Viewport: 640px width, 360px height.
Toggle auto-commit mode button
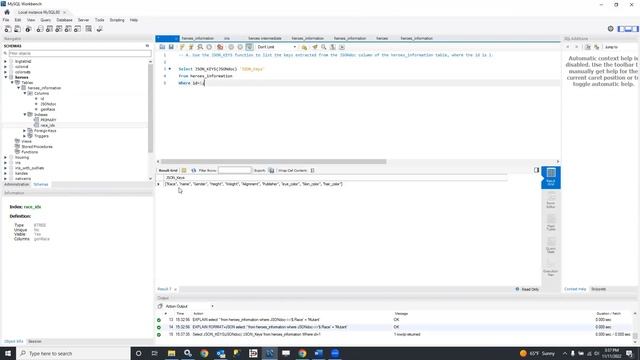click(249, 47)
